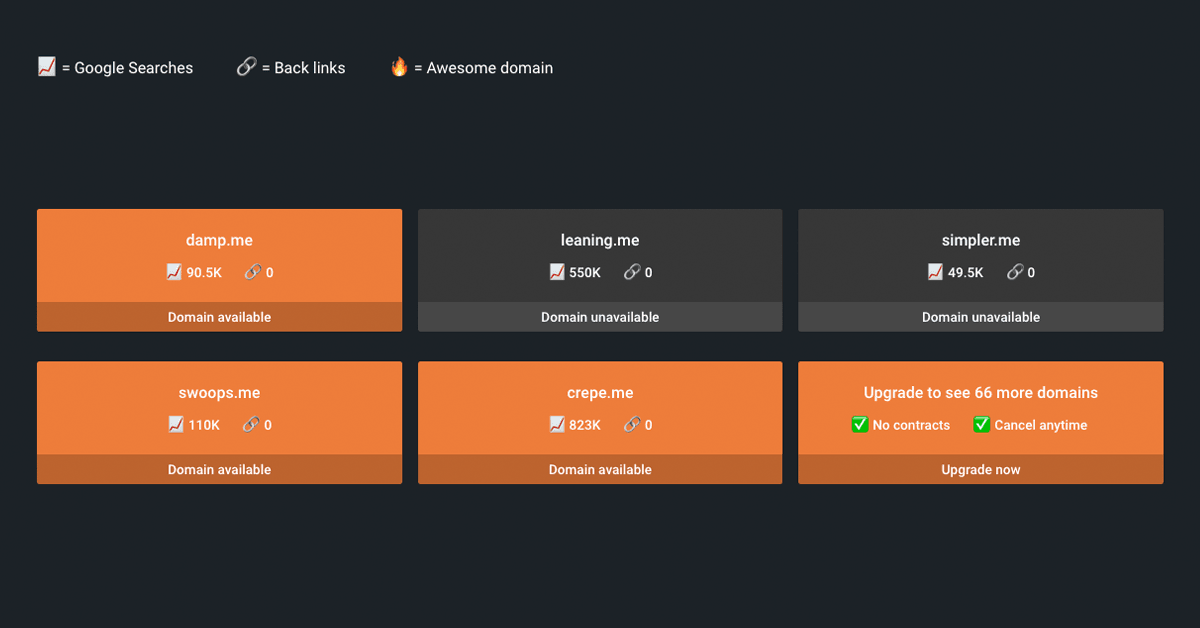
Task: Click the backlink chain icon on leaning.me card
Action: tap(632, 272)
